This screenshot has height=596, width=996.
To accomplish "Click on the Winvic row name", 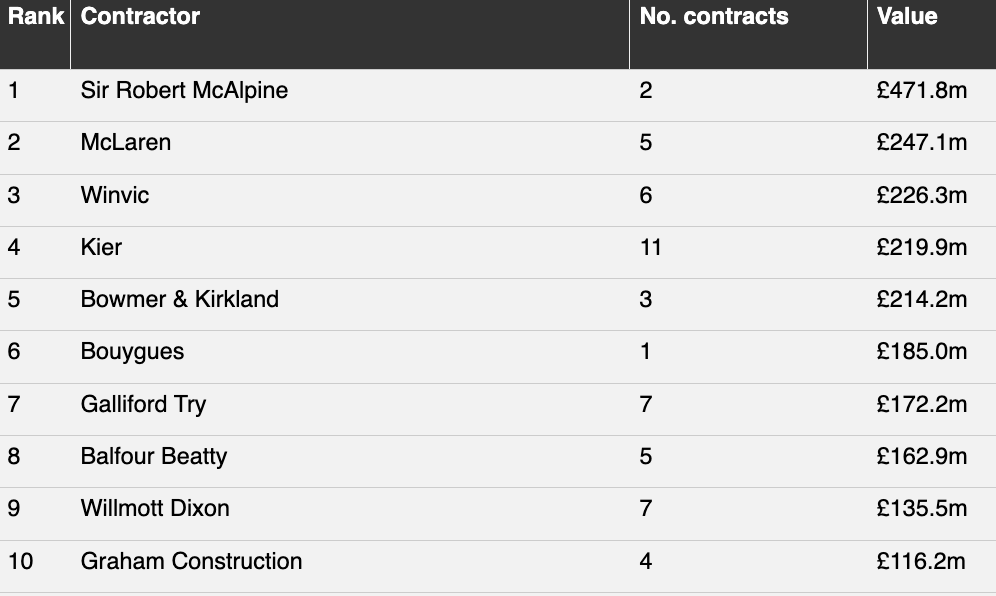I will tap(115, 195).
